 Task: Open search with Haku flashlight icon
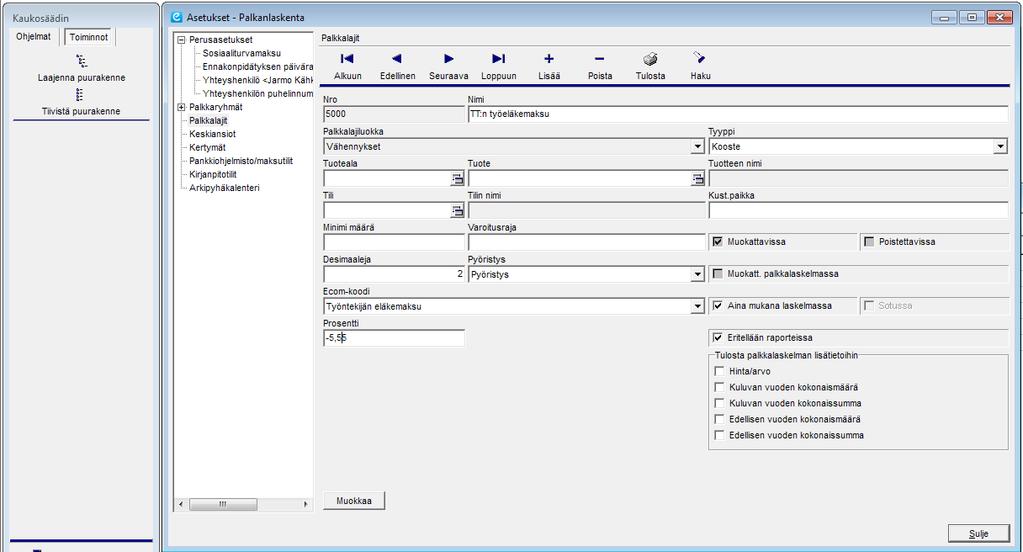pyautogui.click(x=699, y=59)
